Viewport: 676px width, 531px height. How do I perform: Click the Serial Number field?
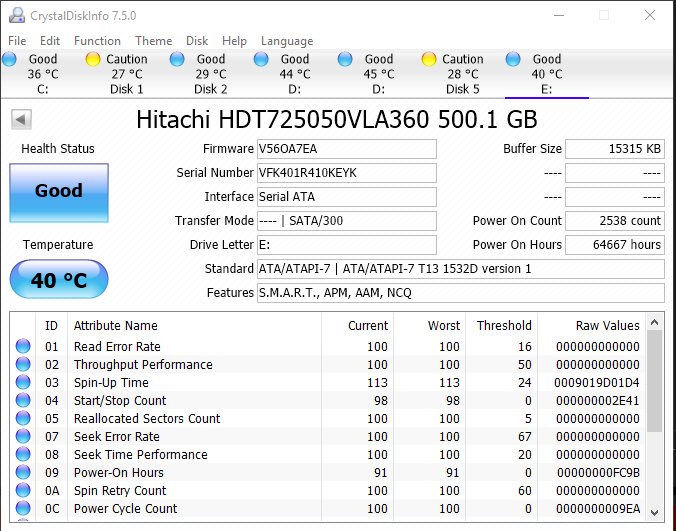coord(346,173)
